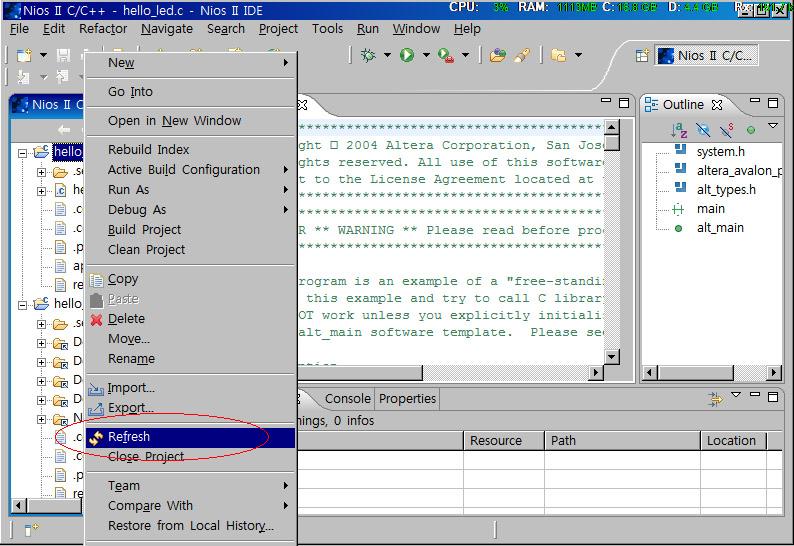The width and height of the screenshot is (794, 546).
Task: Select the Nios II C/C++ perspective button
Action: coord(707,55)
